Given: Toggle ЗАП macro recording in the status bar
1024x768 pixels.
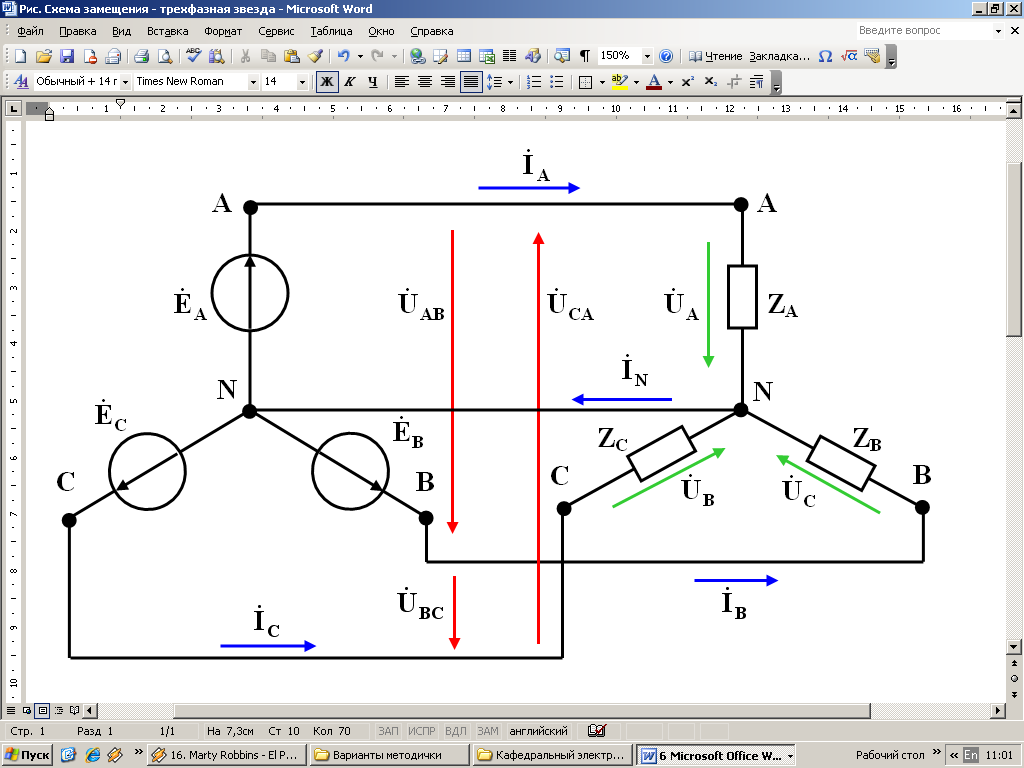Looking at the screenshot, I should point(388,731).
